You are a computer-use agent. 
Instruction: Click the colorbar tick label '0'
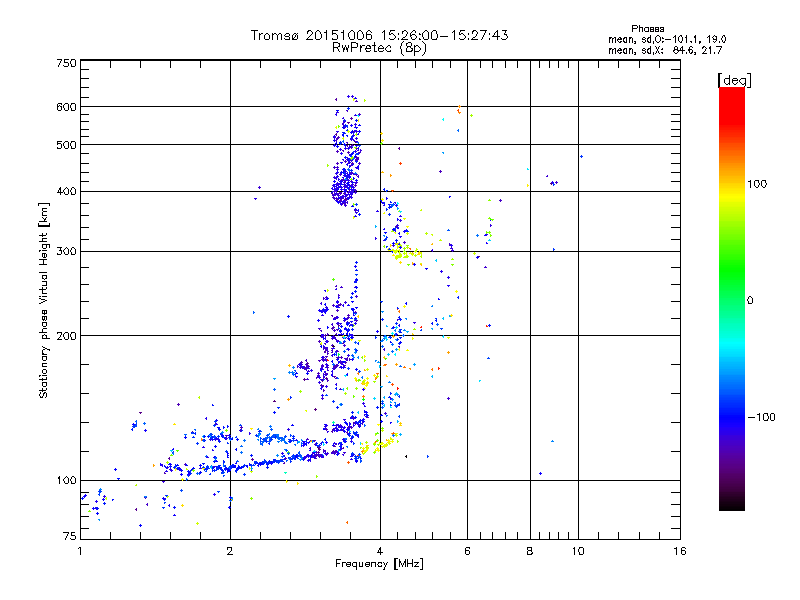point(749,300)
